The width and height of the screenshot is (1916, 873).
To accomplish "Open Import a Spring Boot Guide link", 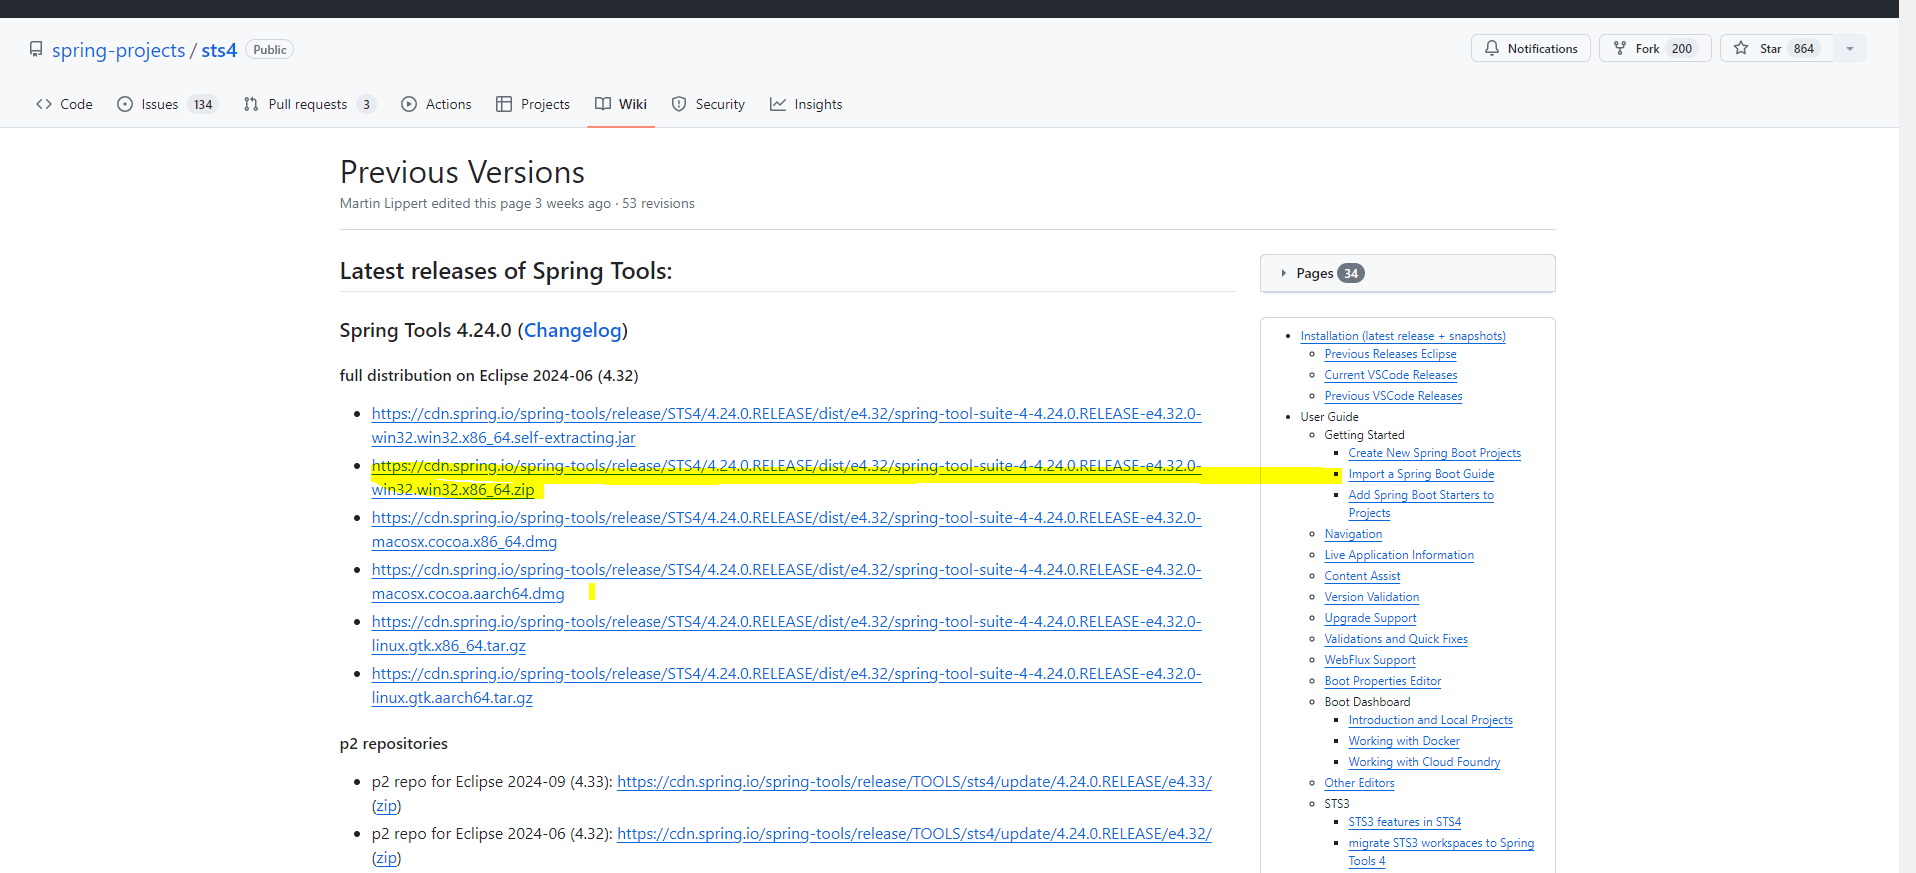I will point(1421,474).
